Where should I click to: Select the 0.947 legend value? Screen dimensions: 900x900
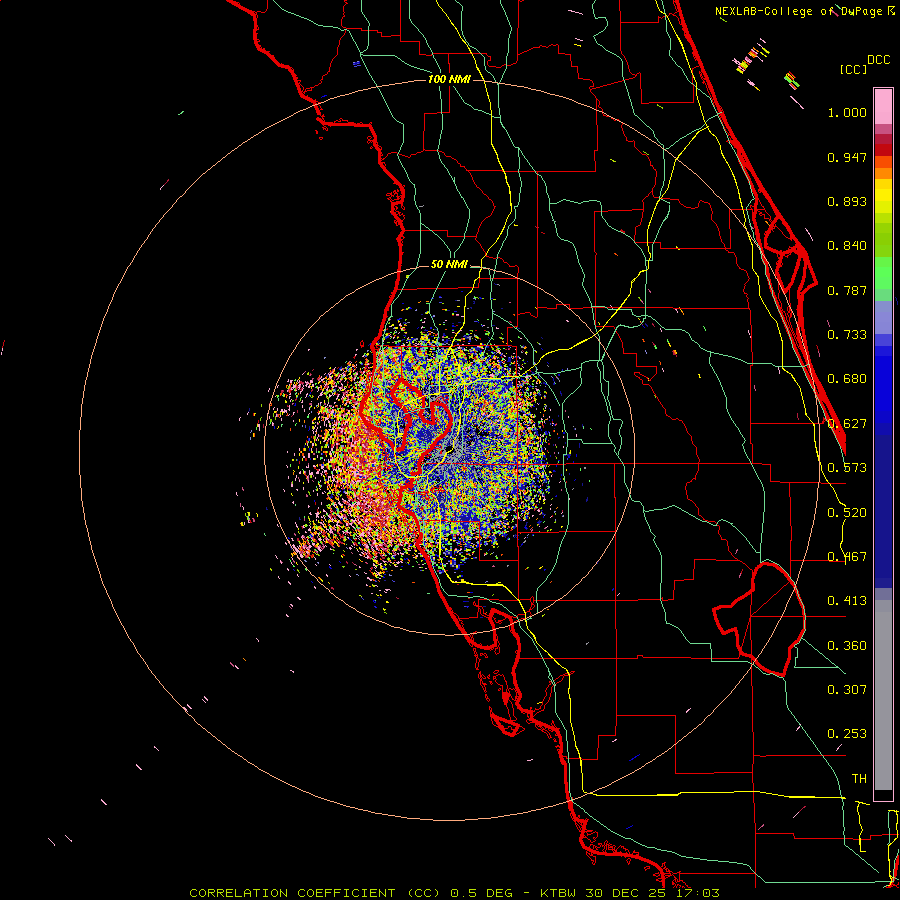coord(847,157)
